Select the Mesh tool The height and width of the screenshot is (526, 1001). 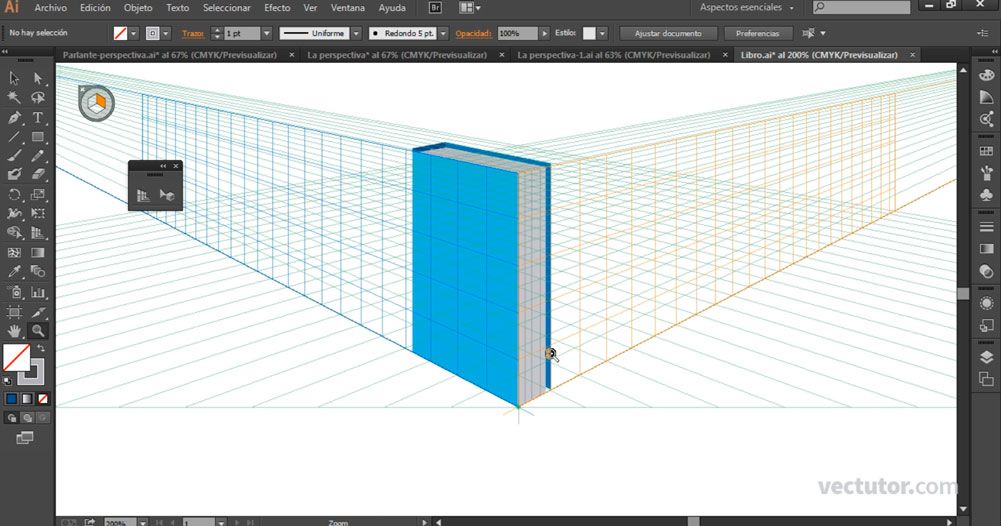coord(14,253)
